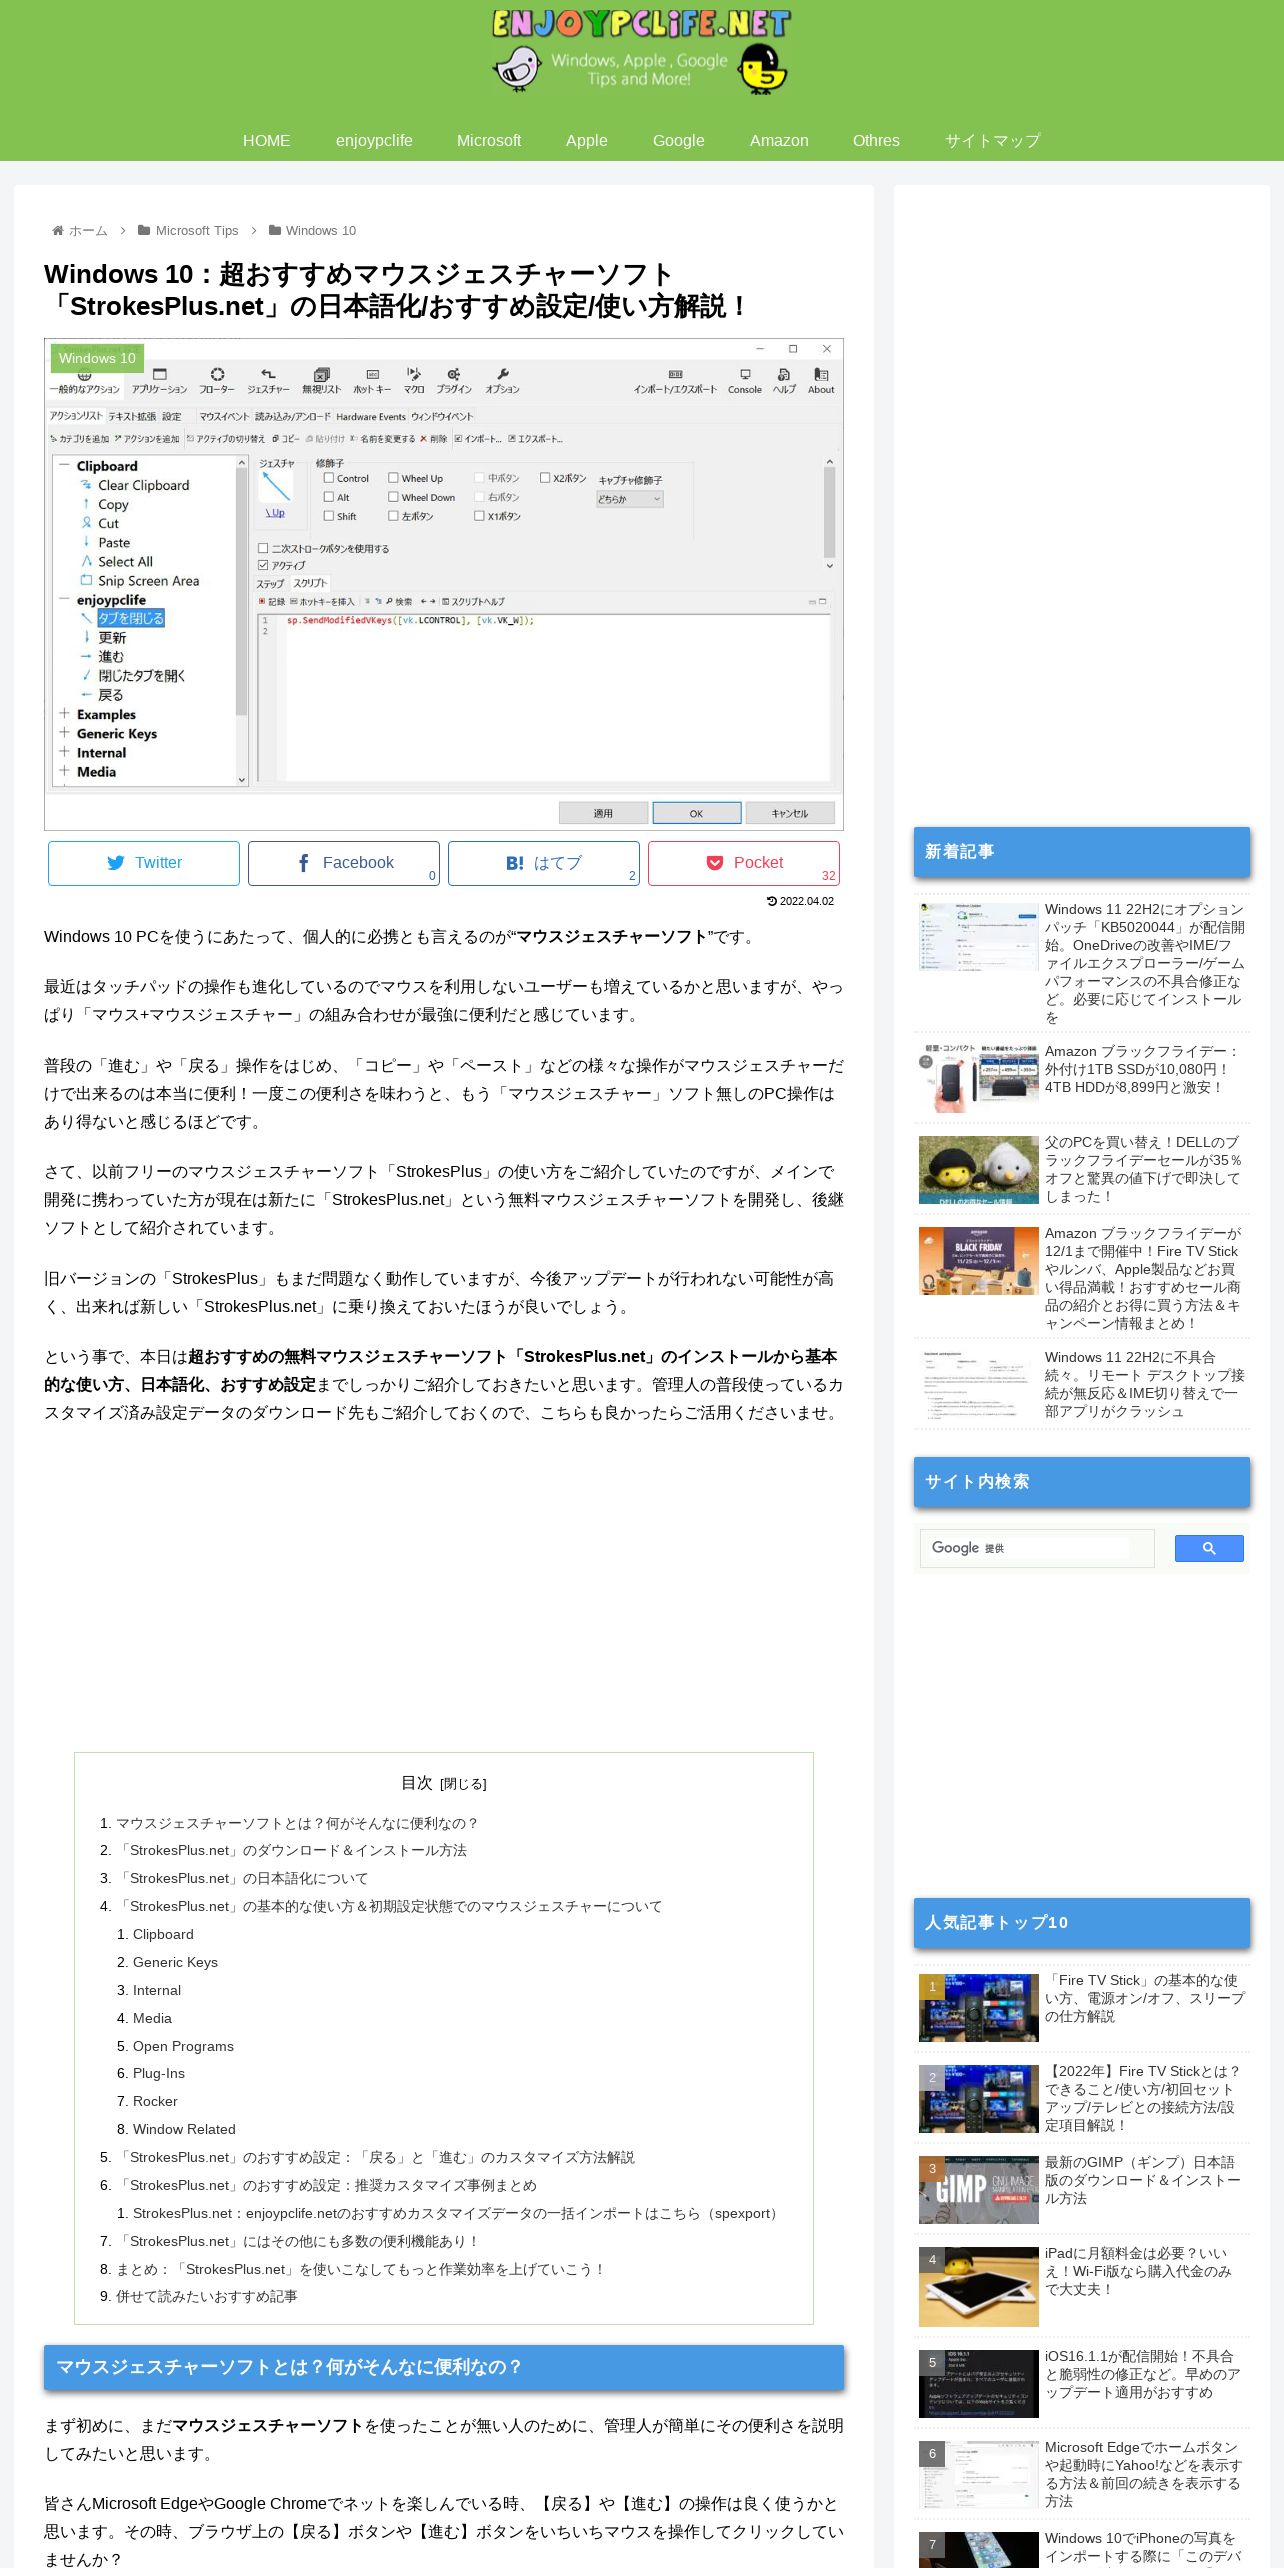This screenshot has height=2568, width=1284.
Task: Open the Google navigation menu
Action: point(678,141)
